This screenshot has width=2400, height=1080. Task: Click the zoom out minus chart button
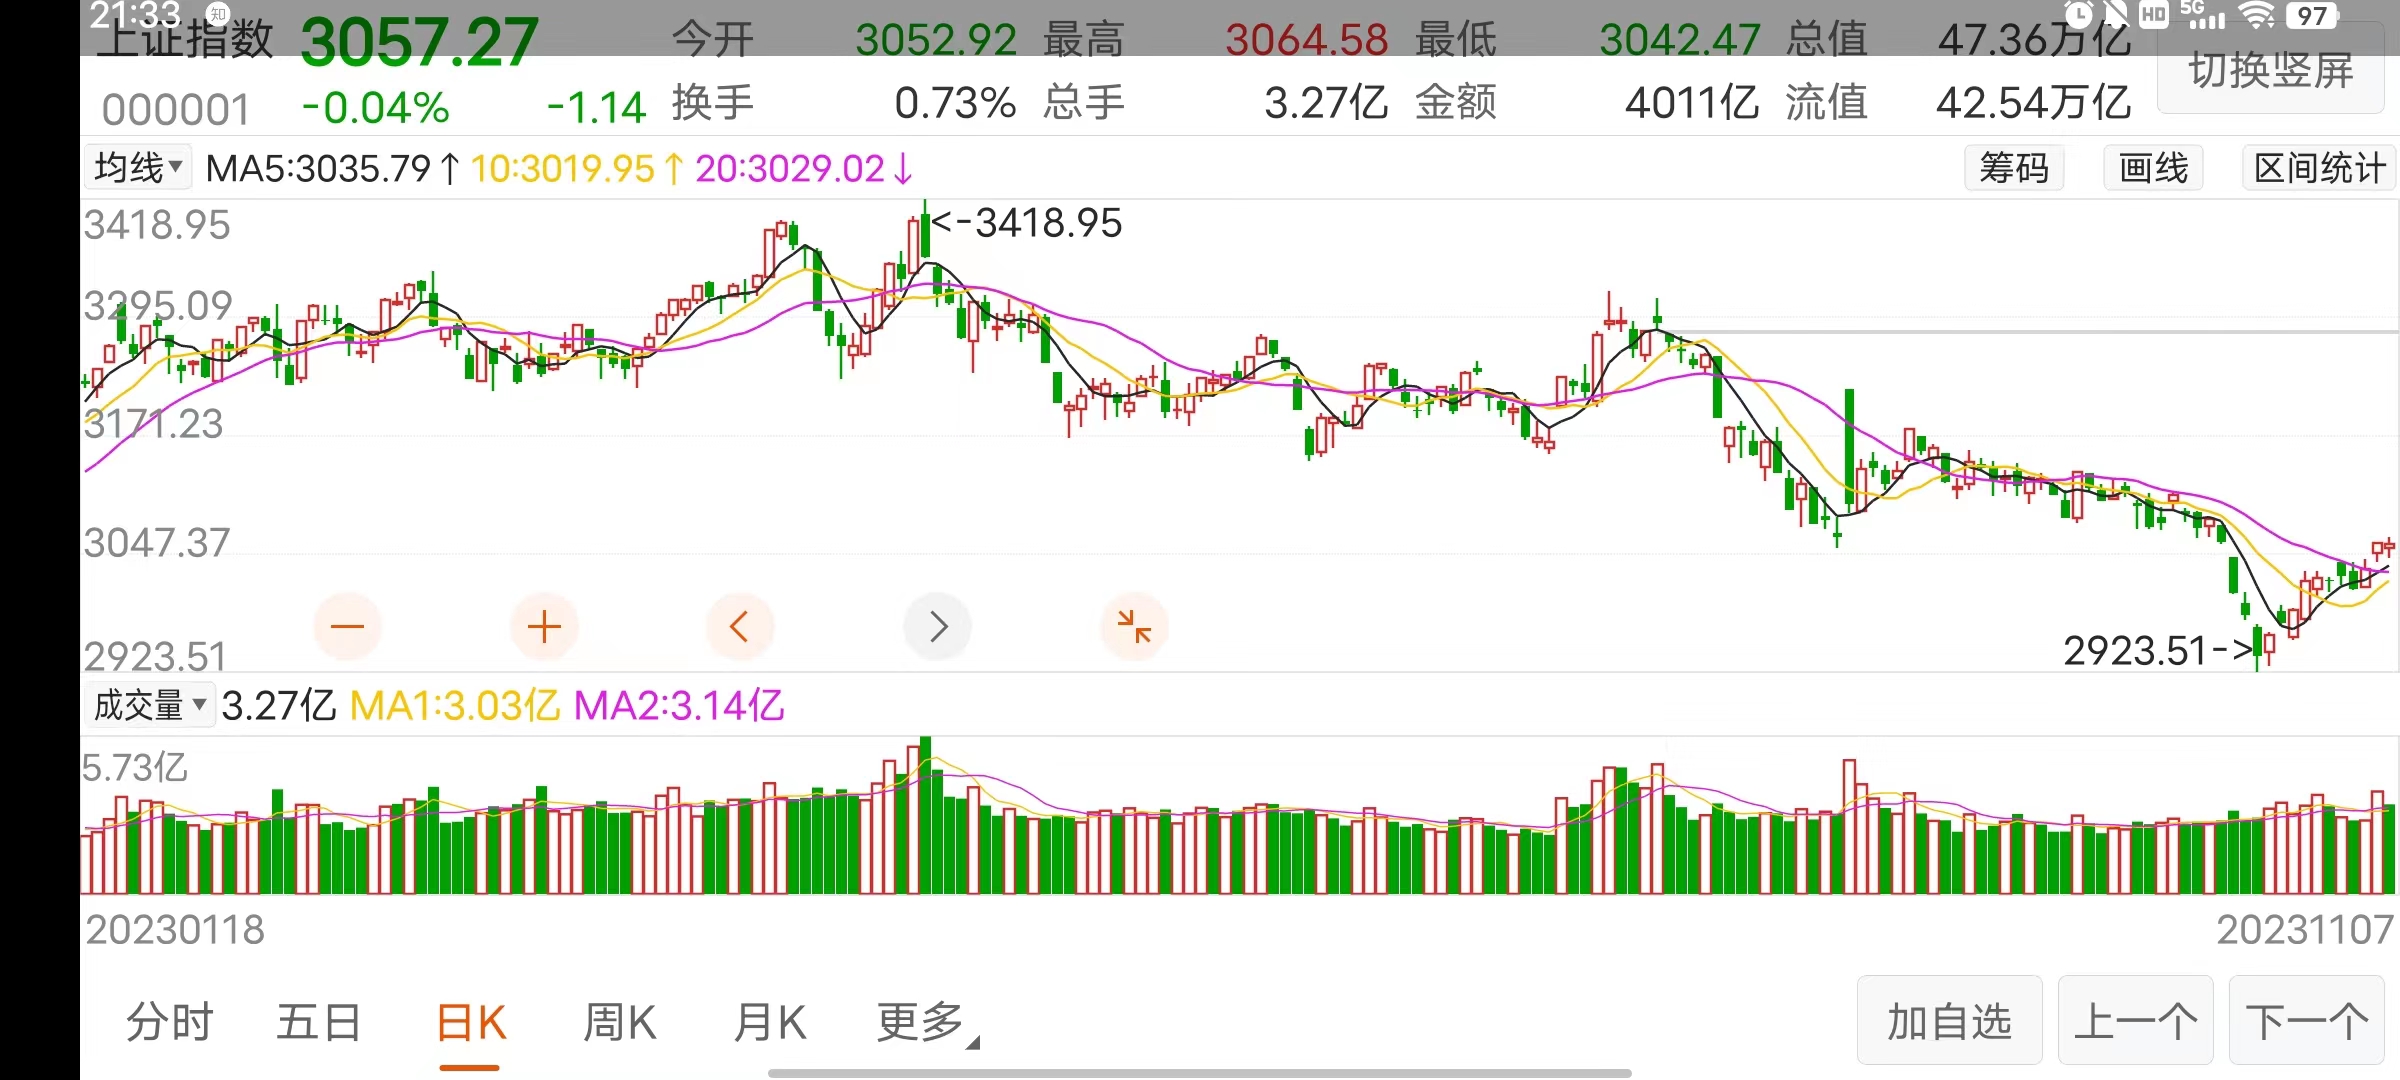tap(347, 627)
